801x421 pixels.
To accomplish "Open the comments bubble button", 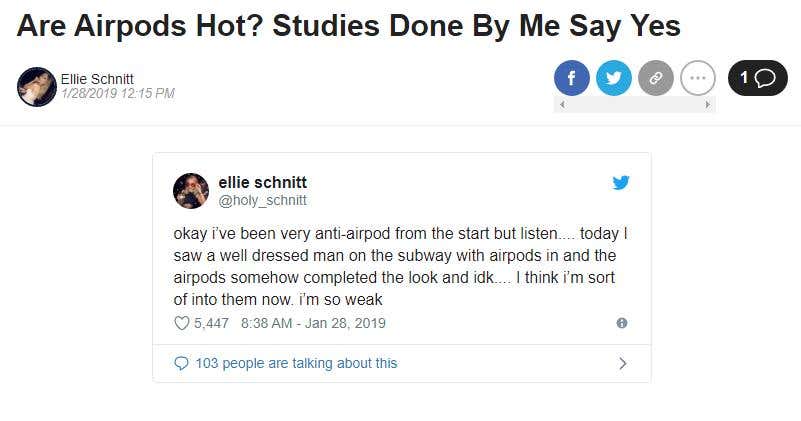I will point(758,78).
